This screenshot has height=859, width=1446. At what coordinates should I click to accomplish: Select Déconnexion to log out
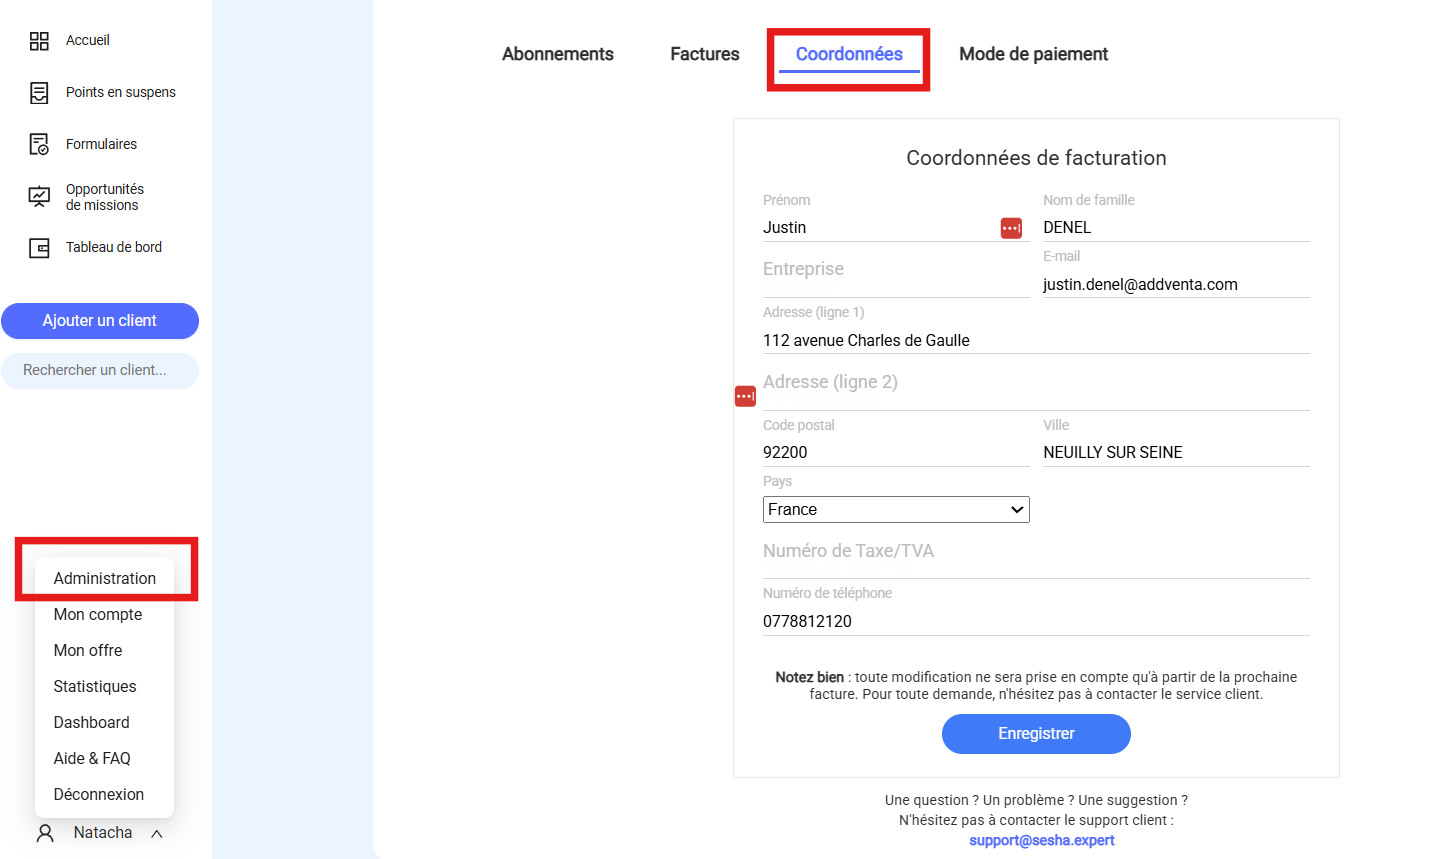point(98,794)
